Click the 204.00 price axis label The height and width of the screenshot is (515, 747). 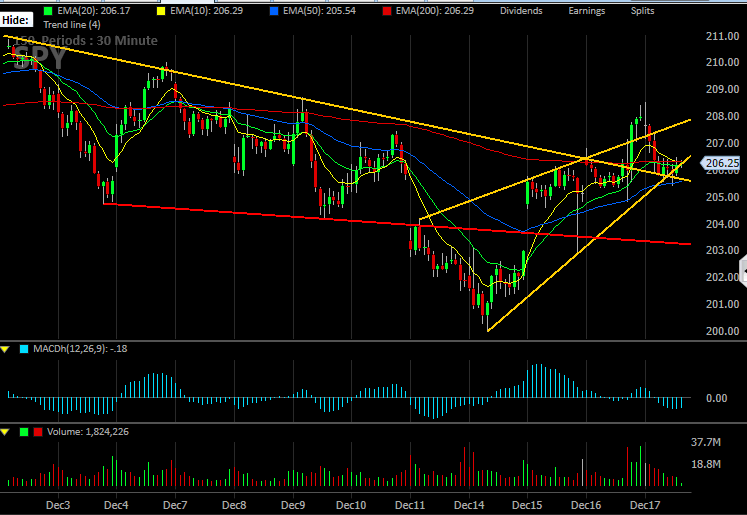[722, 224]
